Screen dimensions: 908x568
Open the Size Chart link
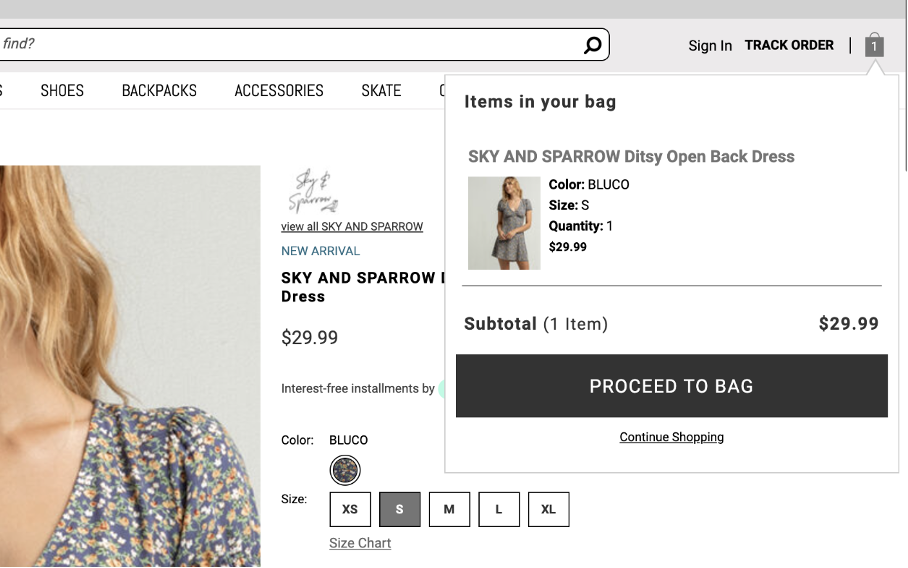(360, 543)
